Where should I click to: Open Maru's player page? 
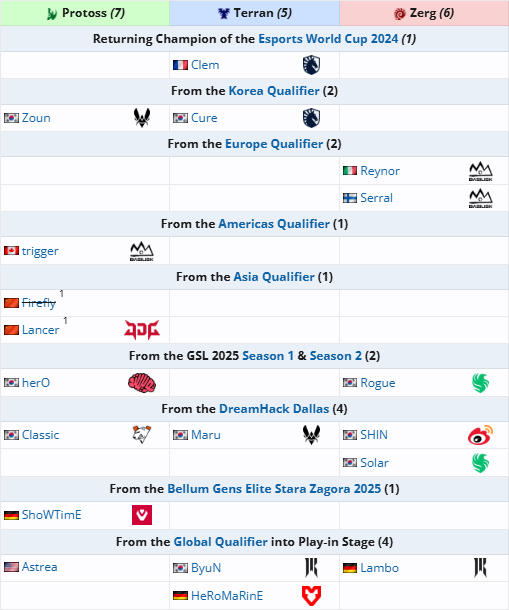tap(205, 435)
